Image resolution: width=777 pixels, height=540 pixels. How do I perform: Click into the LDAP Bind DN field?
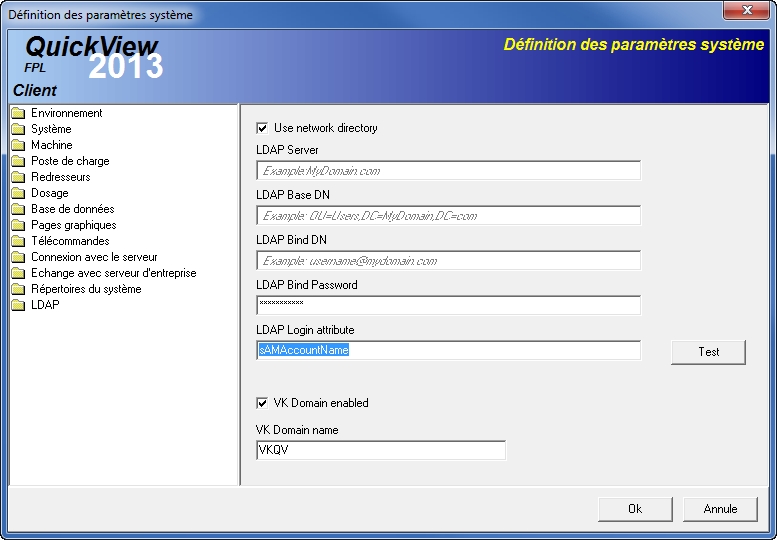[448, 261]
